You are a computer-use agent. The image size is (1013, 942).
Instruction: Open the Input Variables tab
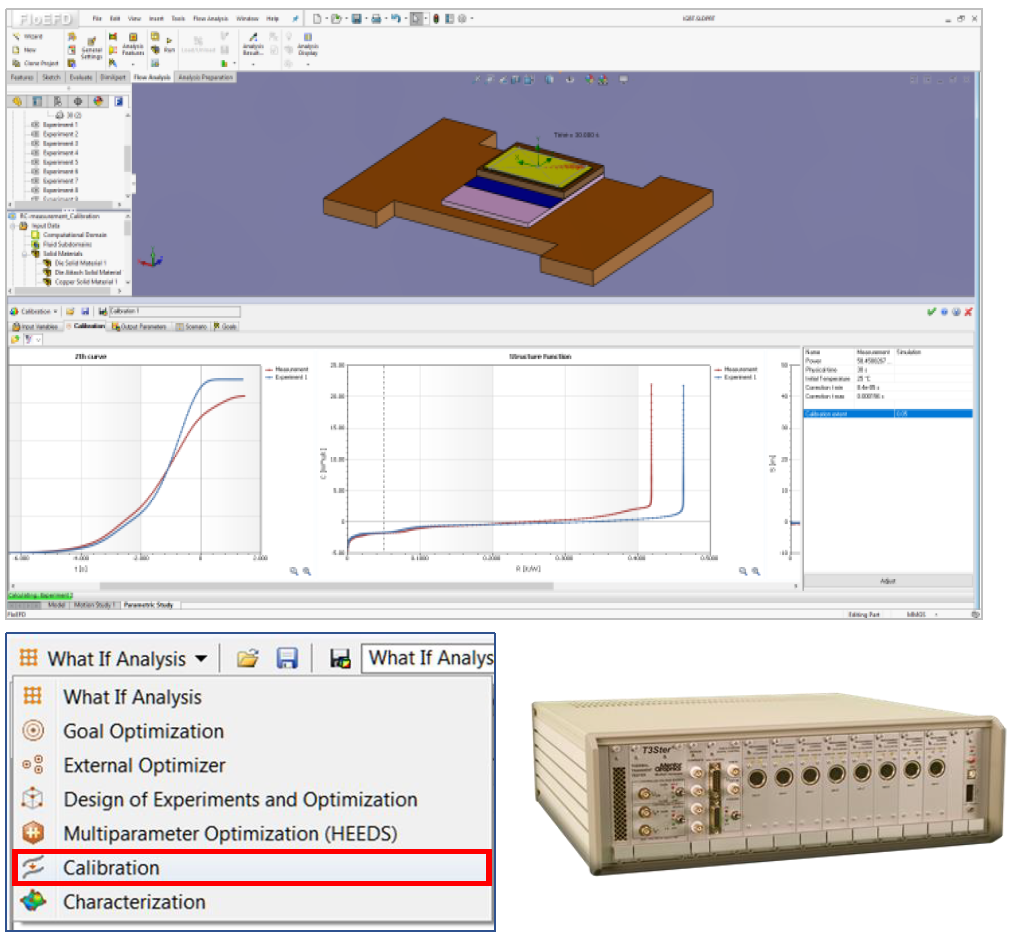click(x=36, y=326)
